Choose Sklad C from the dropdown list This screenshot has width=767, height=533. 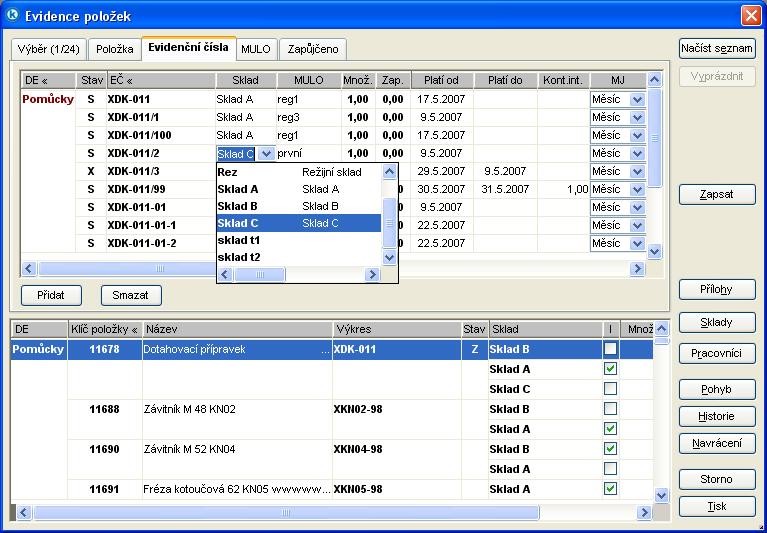pos(299,223)
